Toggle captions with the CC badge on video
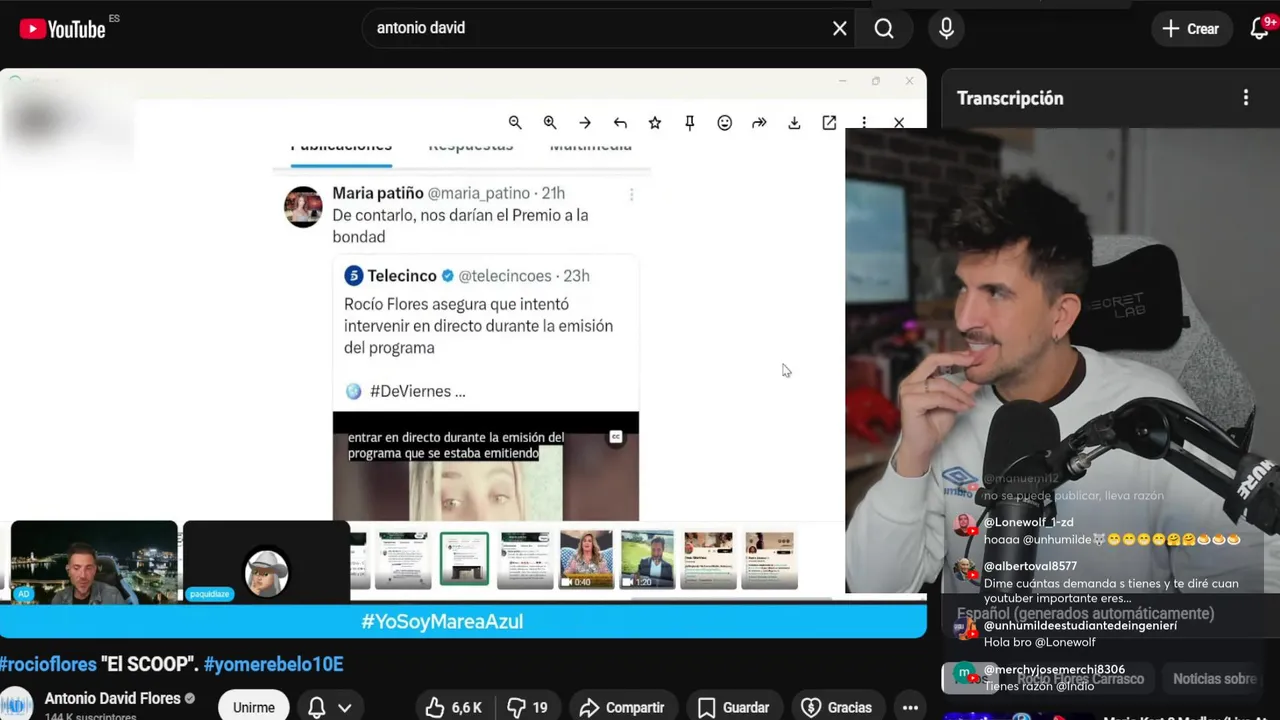 point(616,437)
